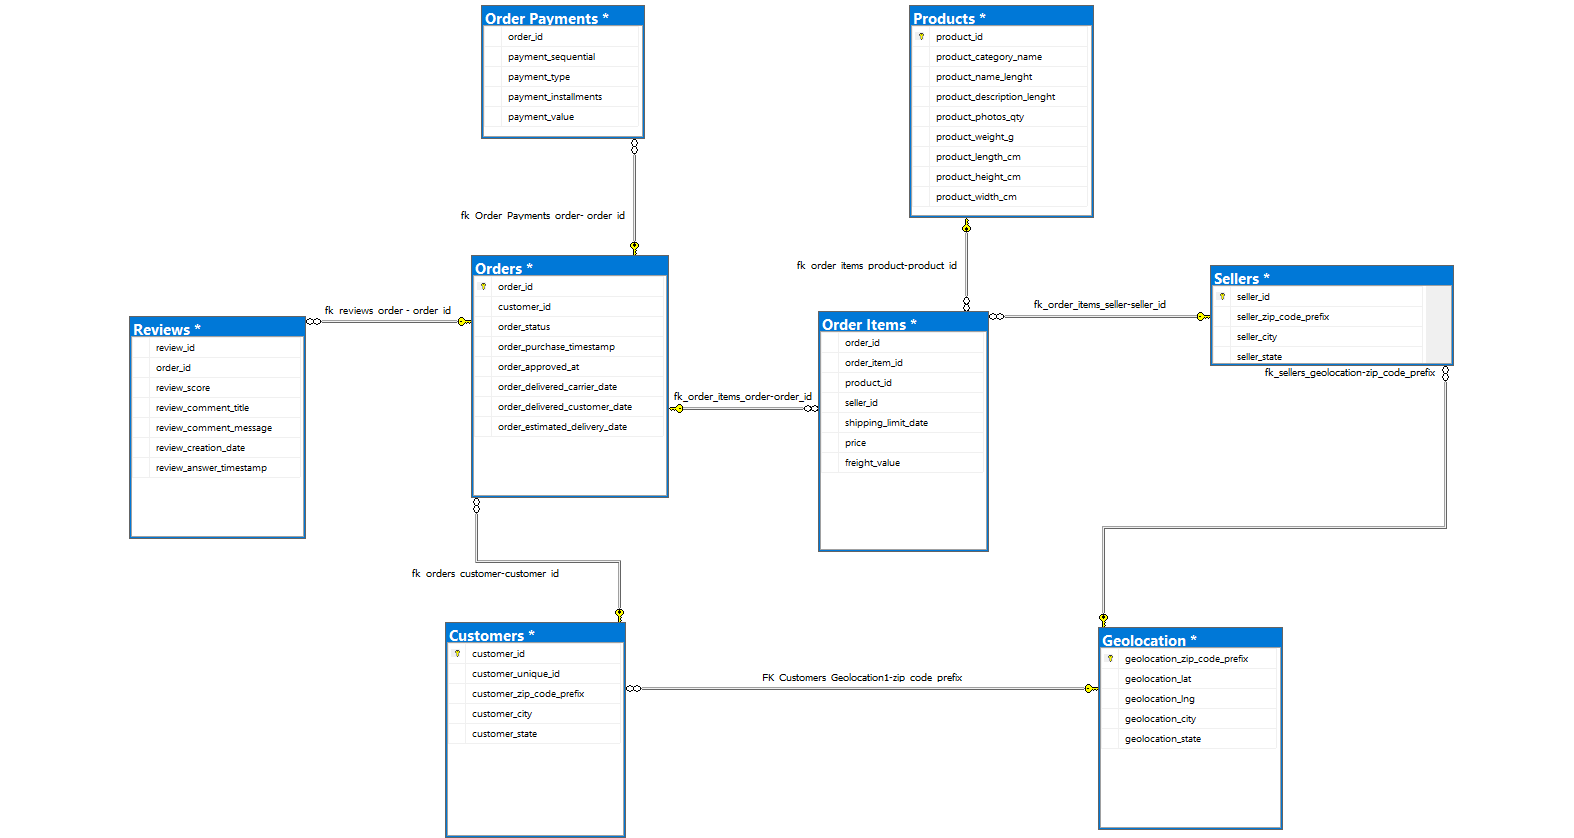Select the Geolocation table header
Image resolution: width=1574 pixels, height=838 pixels.
(x=1189, y=640)
